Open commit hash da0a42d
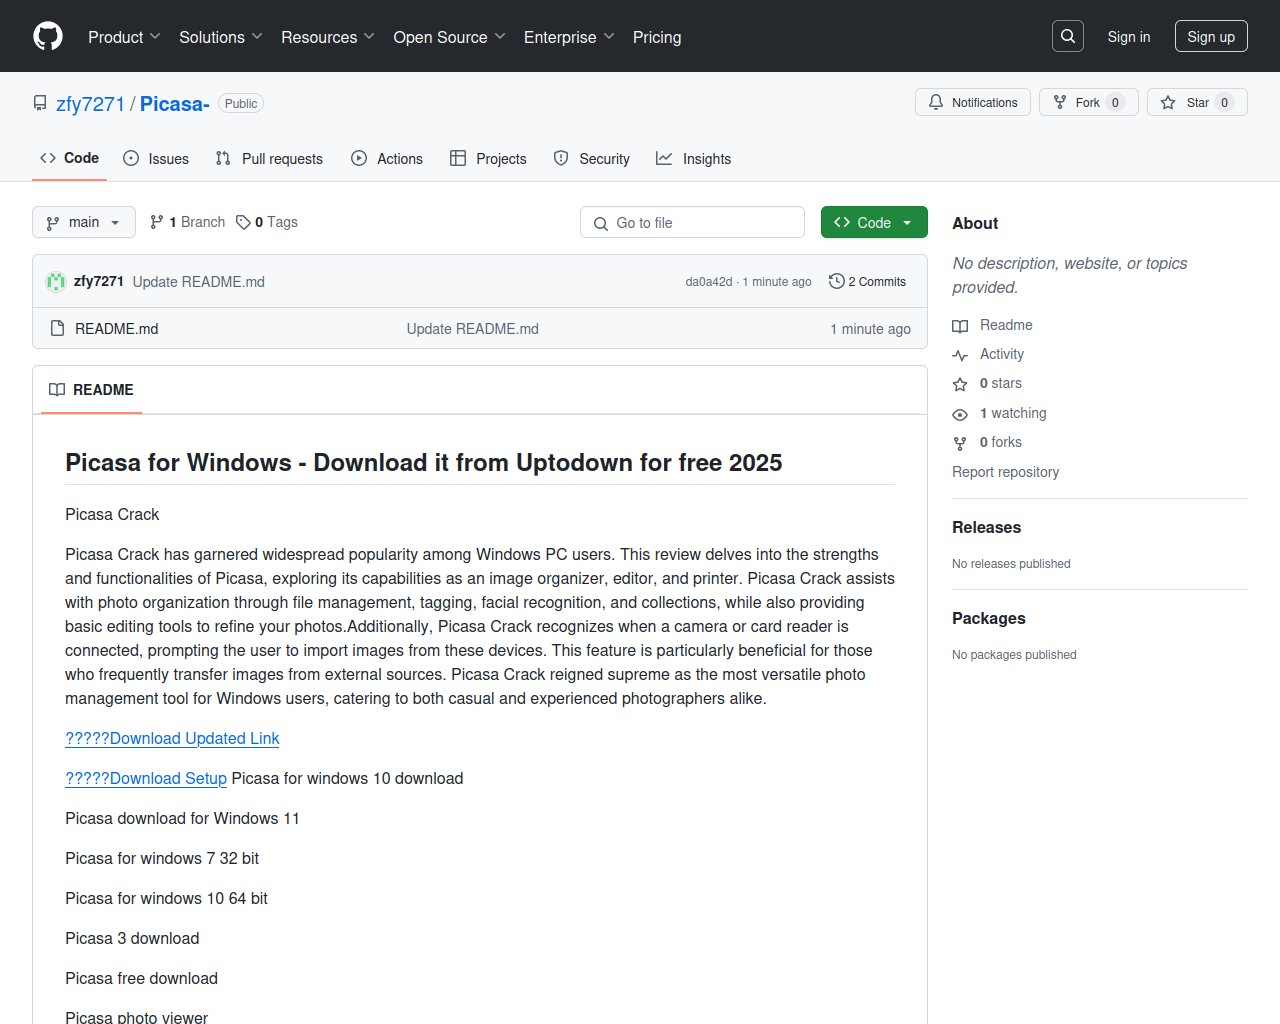 [709, 282]
